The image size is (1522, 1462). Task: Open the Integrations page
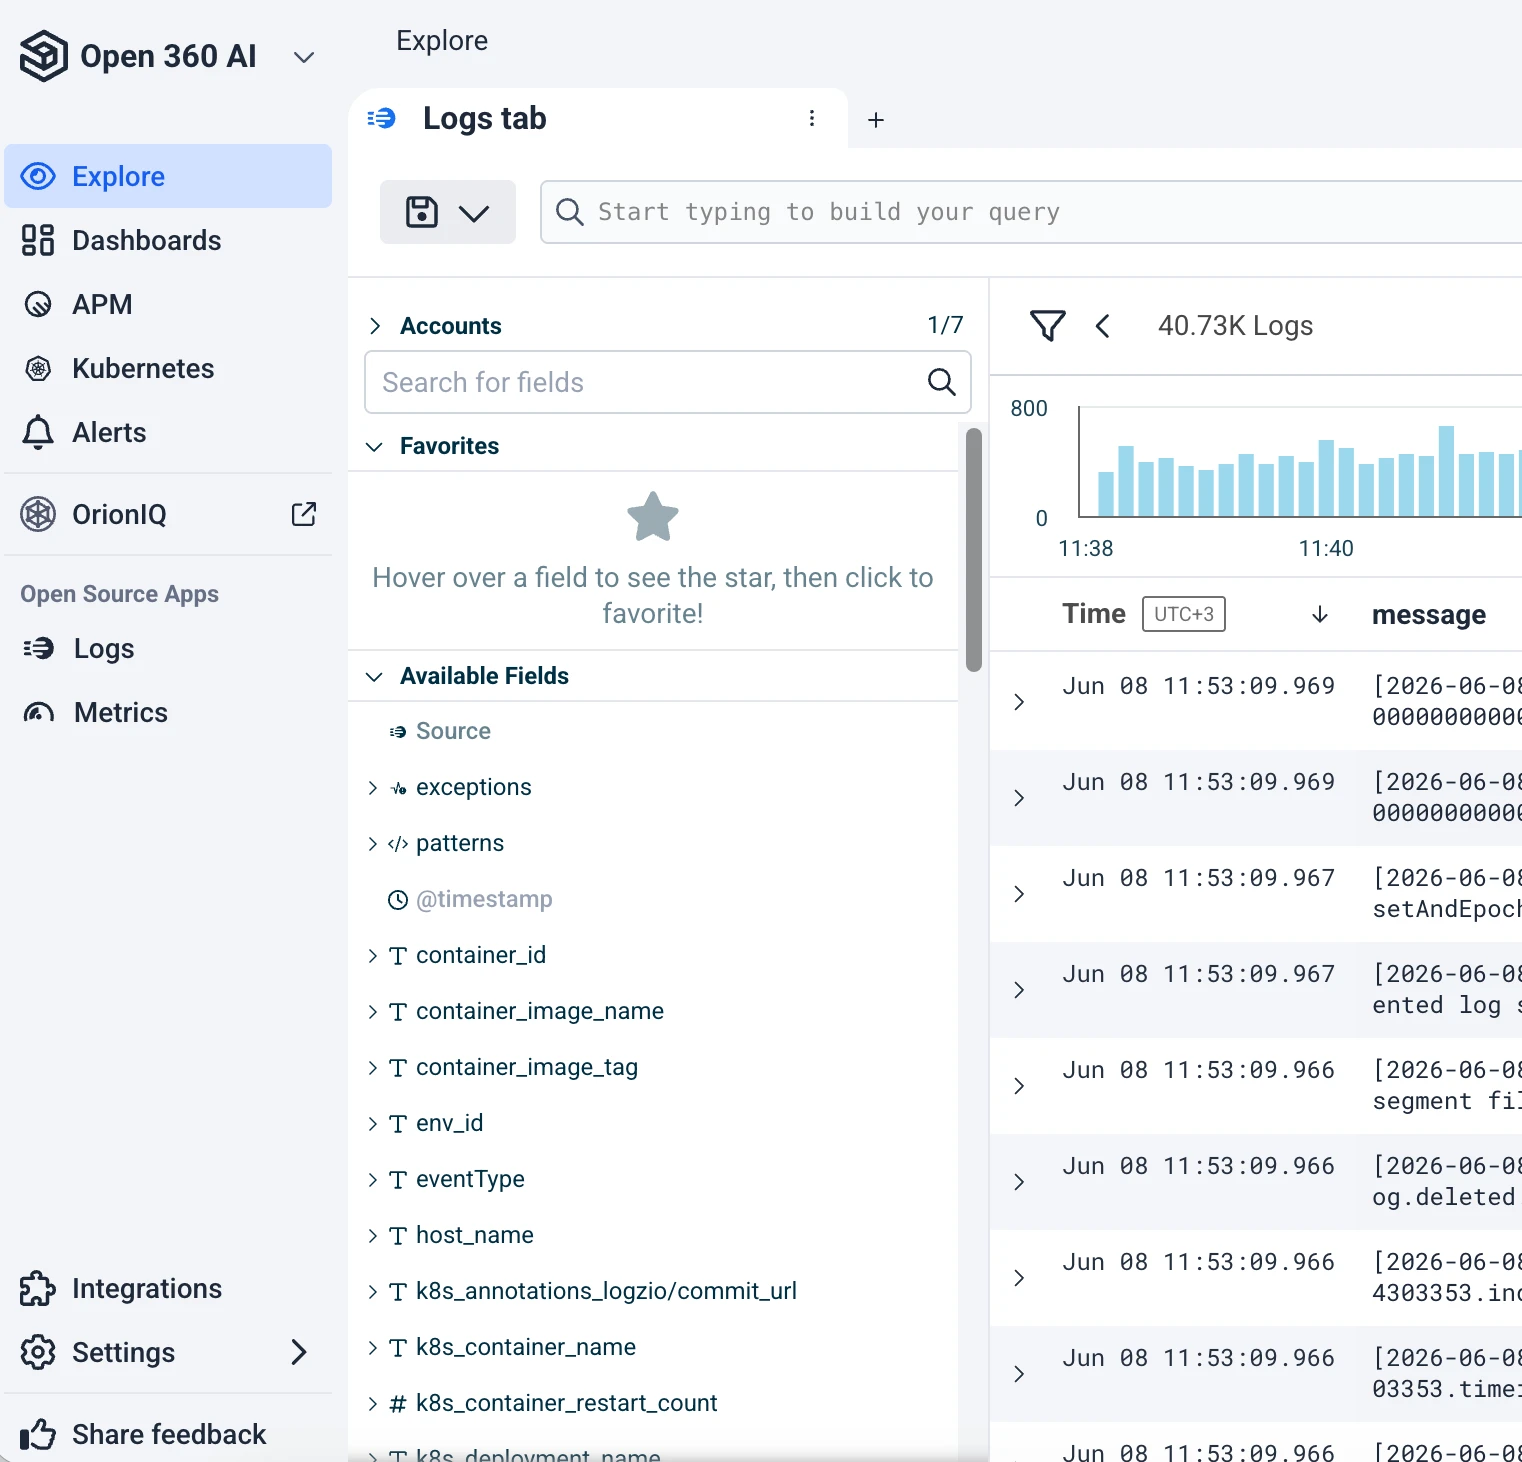[x=168, y=1288]
